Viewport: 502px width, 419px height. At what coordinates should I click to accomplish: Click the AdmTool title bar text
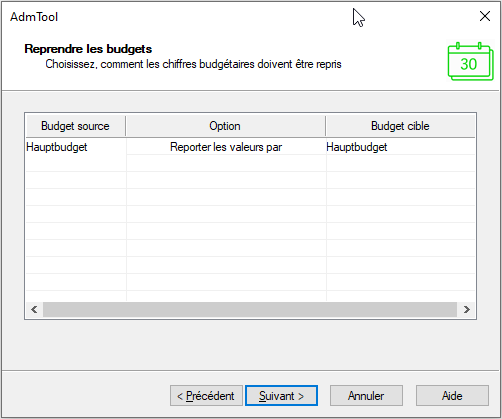(x=34, y=17)
